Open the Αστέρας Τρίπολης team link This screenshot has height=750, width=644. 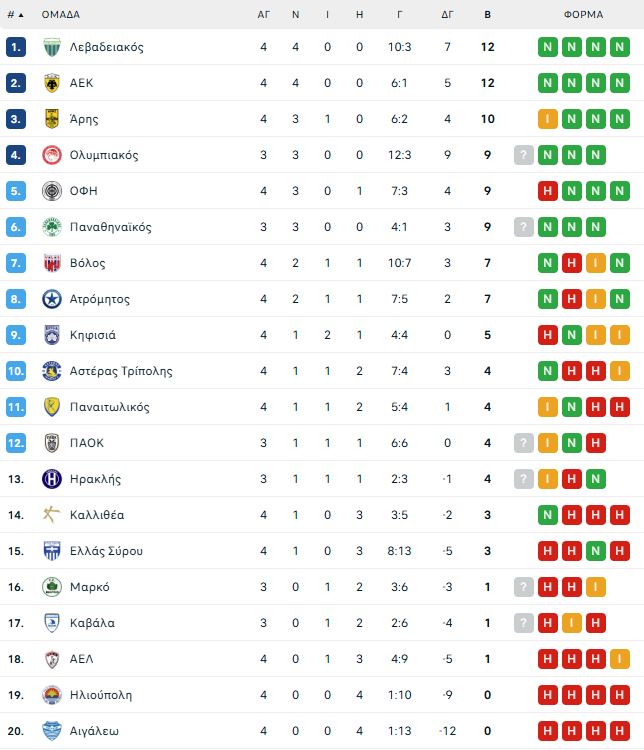point(121,371)
